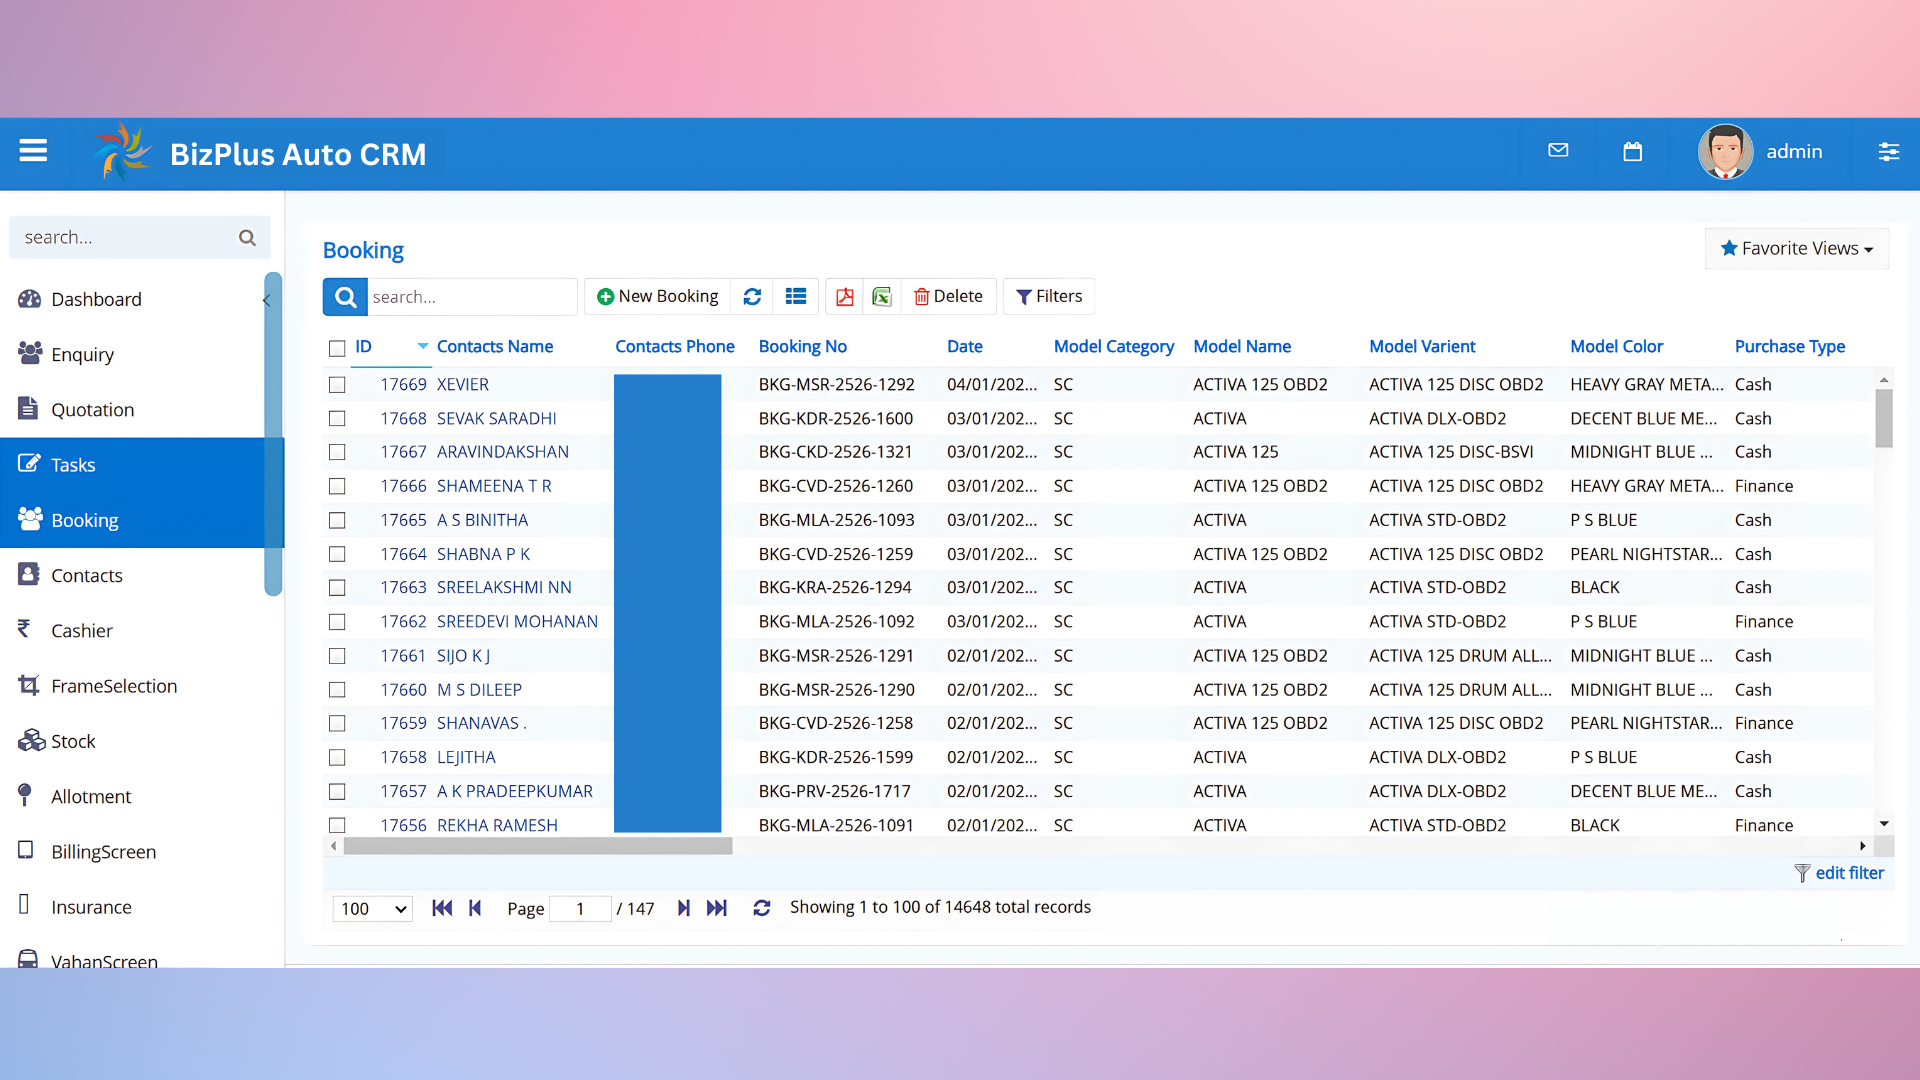Screen dimensions: 1920x1080
Task: Reload records using pager refresh icon
Action: click(762, 908)
